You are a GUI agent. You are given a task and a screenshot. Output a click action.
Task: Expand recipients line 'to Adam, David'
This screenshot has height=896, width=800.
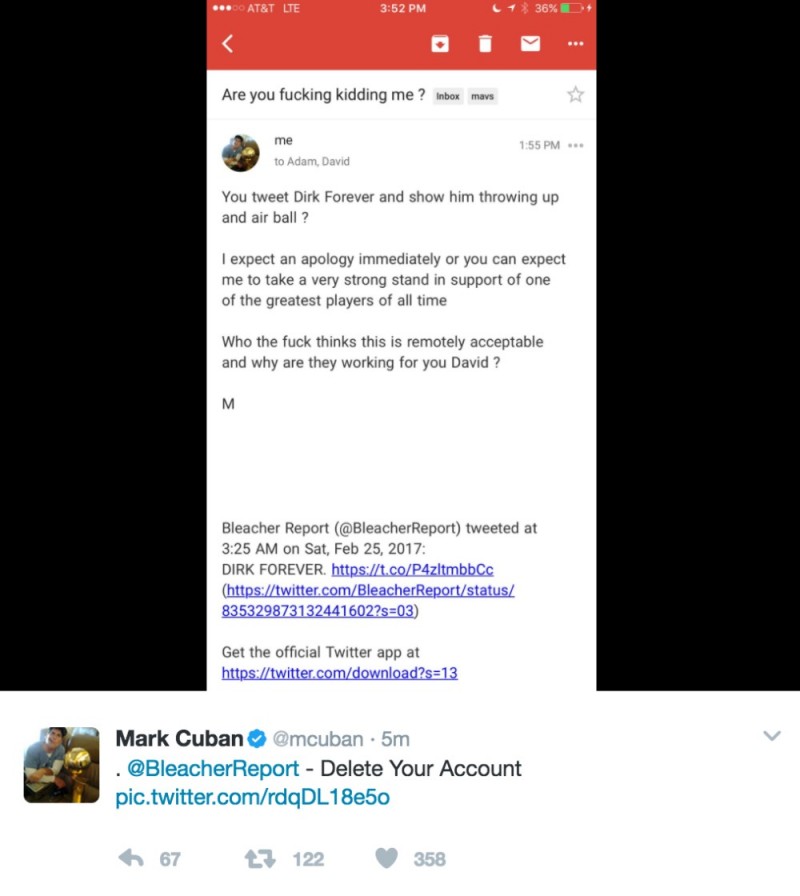(x=311, y=162)
